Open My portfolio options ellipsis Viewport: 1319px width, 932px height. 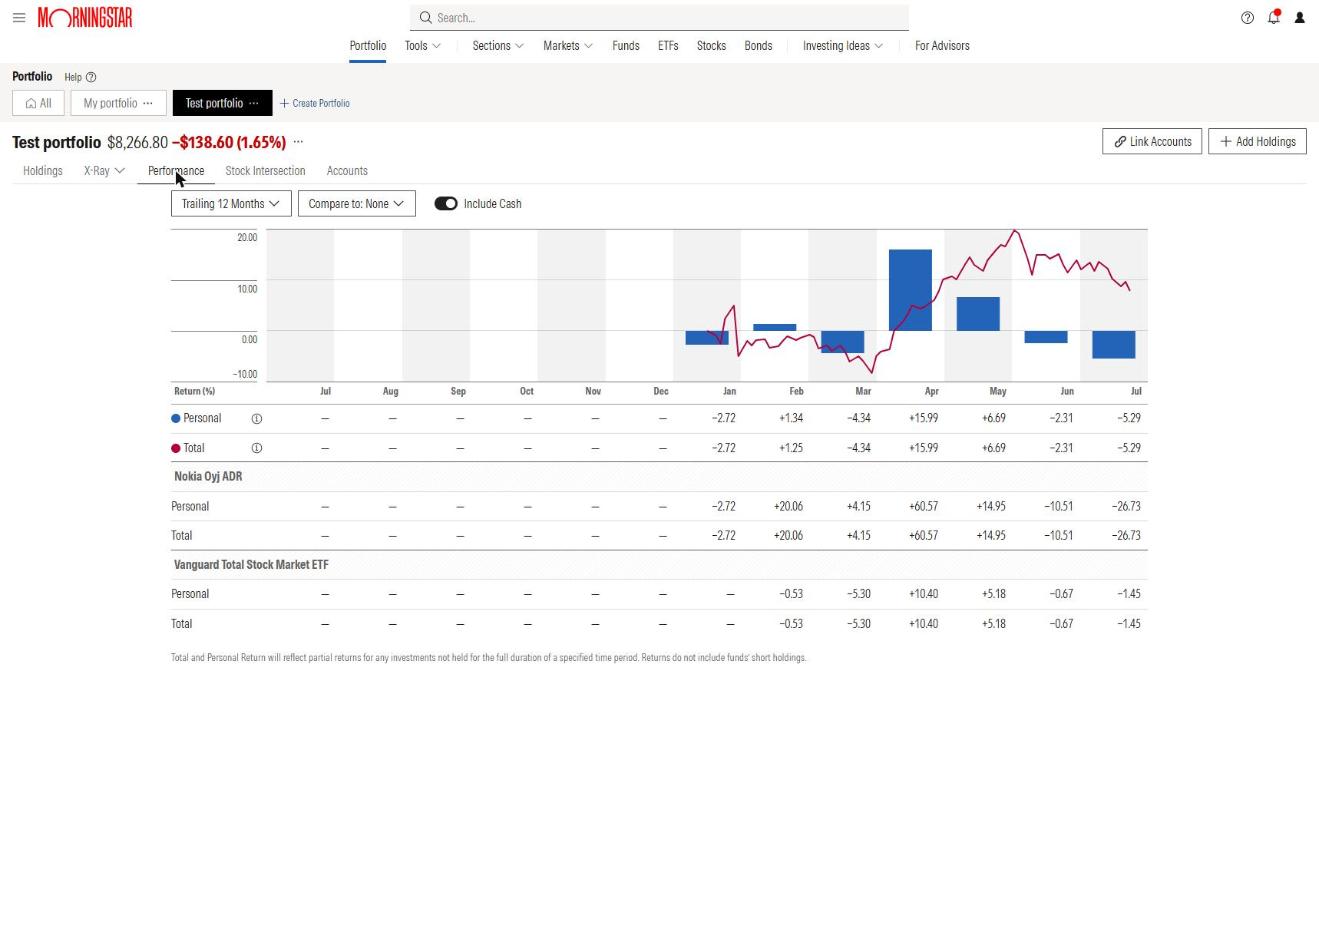[148, 103]
